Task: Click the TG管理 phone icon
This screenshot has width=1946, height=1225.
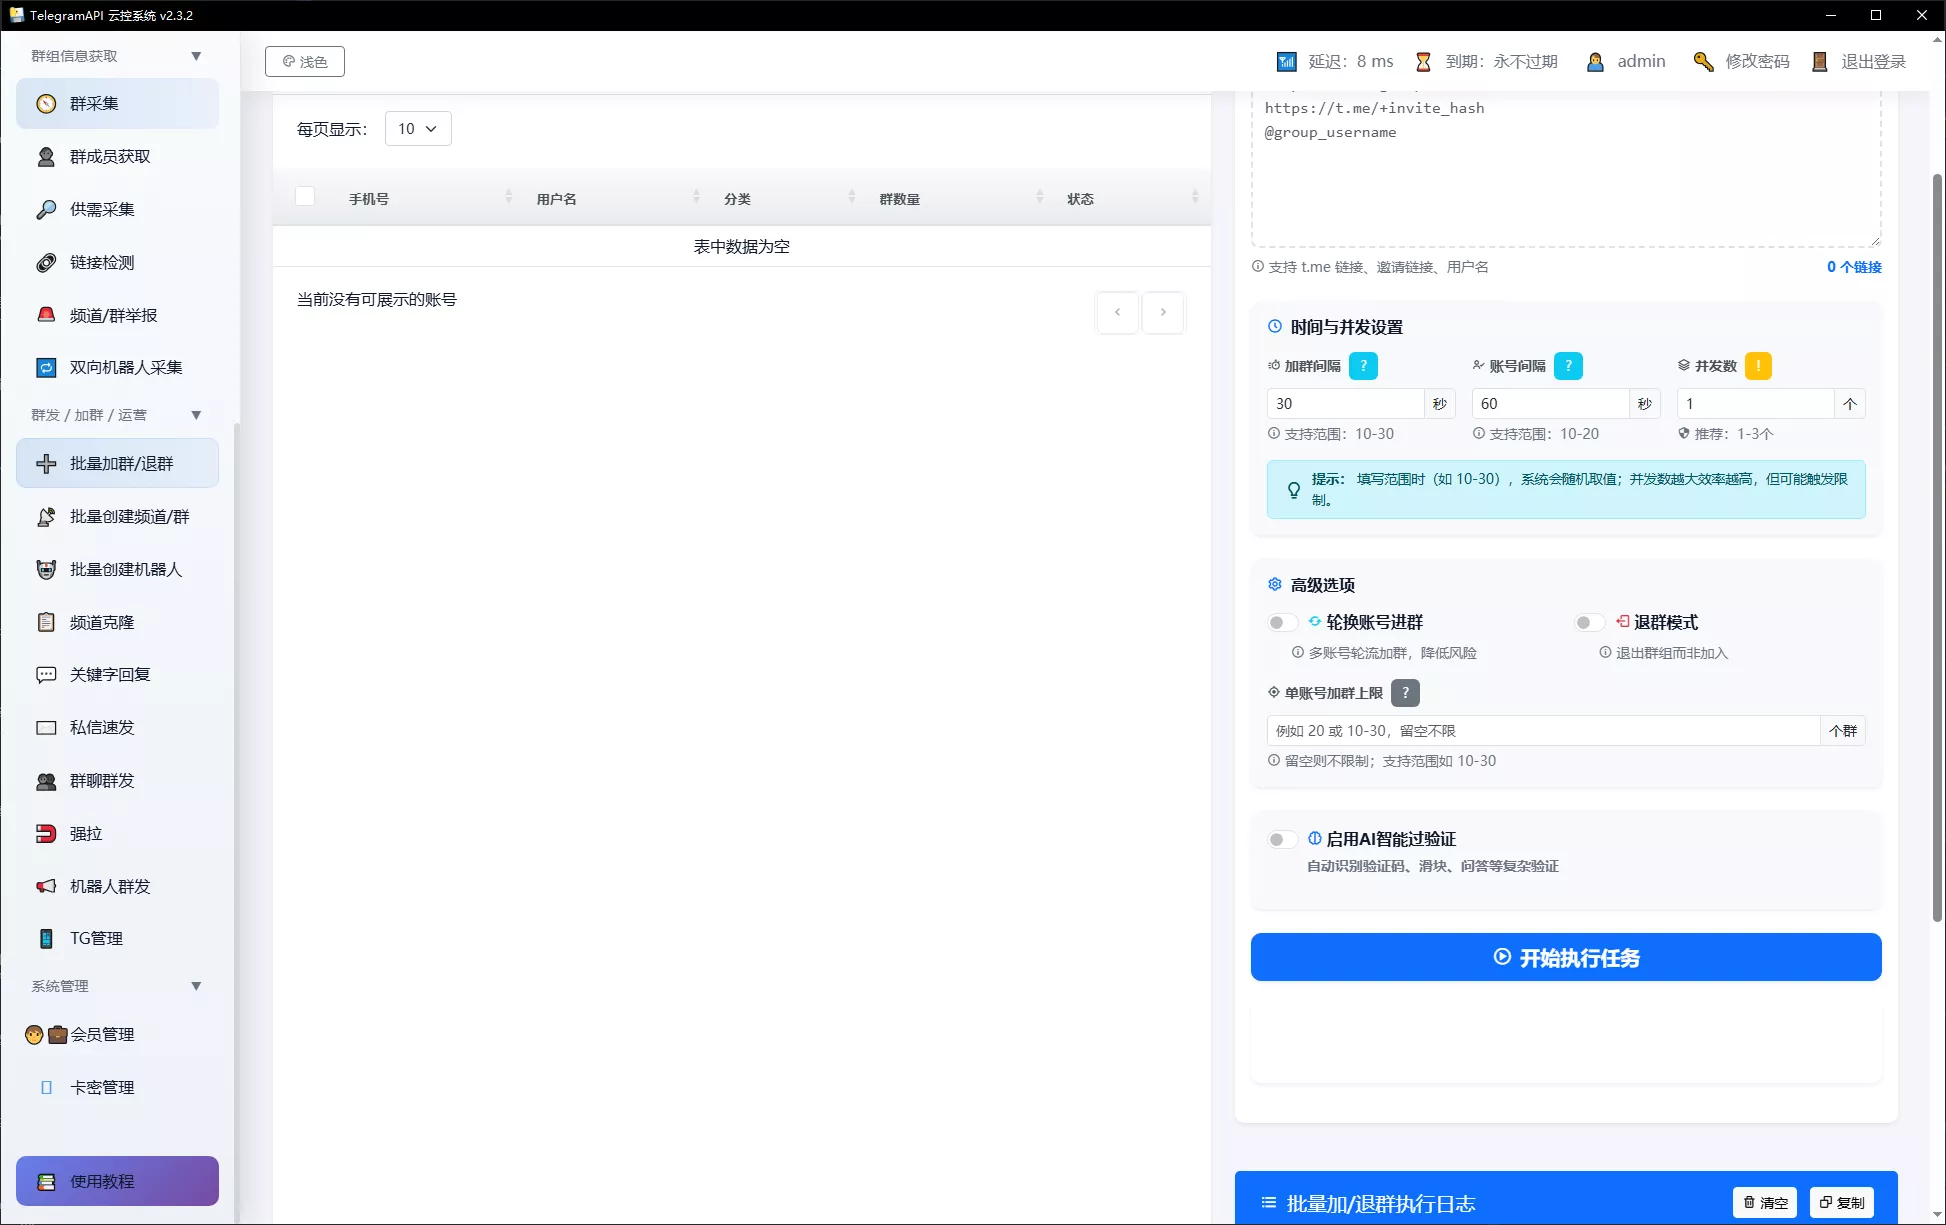Action: (46, 939)
